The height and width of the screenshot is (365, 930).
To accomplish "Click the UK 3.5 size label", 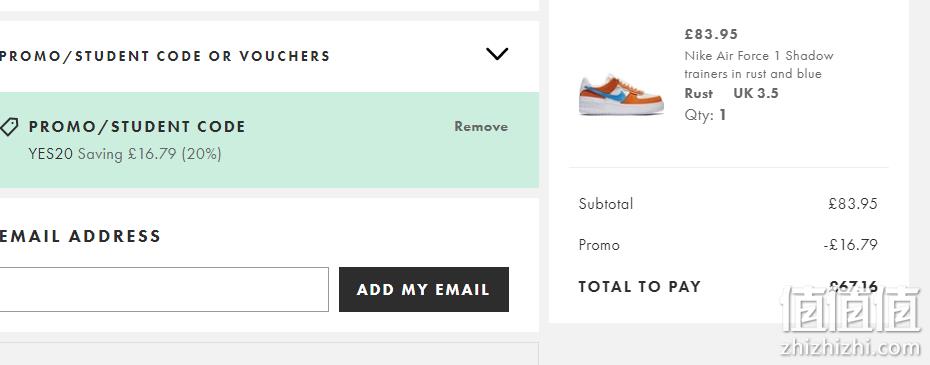I will 756,93.
